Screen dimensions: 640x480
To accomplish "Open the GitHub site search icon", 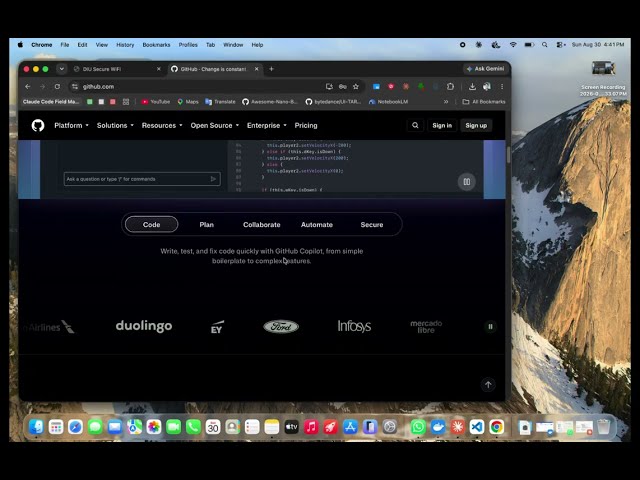I will (415, 125).
